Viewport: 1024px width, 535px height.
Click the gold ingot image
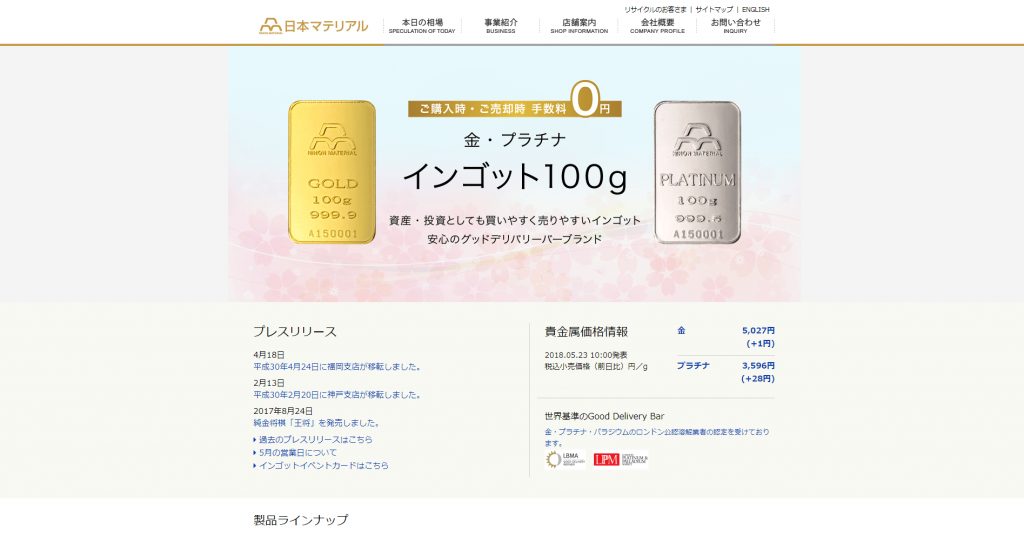[x=332, y=172]
